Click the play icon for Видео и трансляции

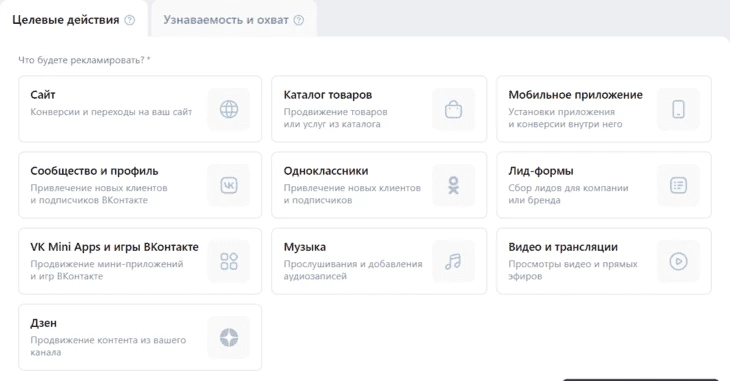(x=678, y=261)
